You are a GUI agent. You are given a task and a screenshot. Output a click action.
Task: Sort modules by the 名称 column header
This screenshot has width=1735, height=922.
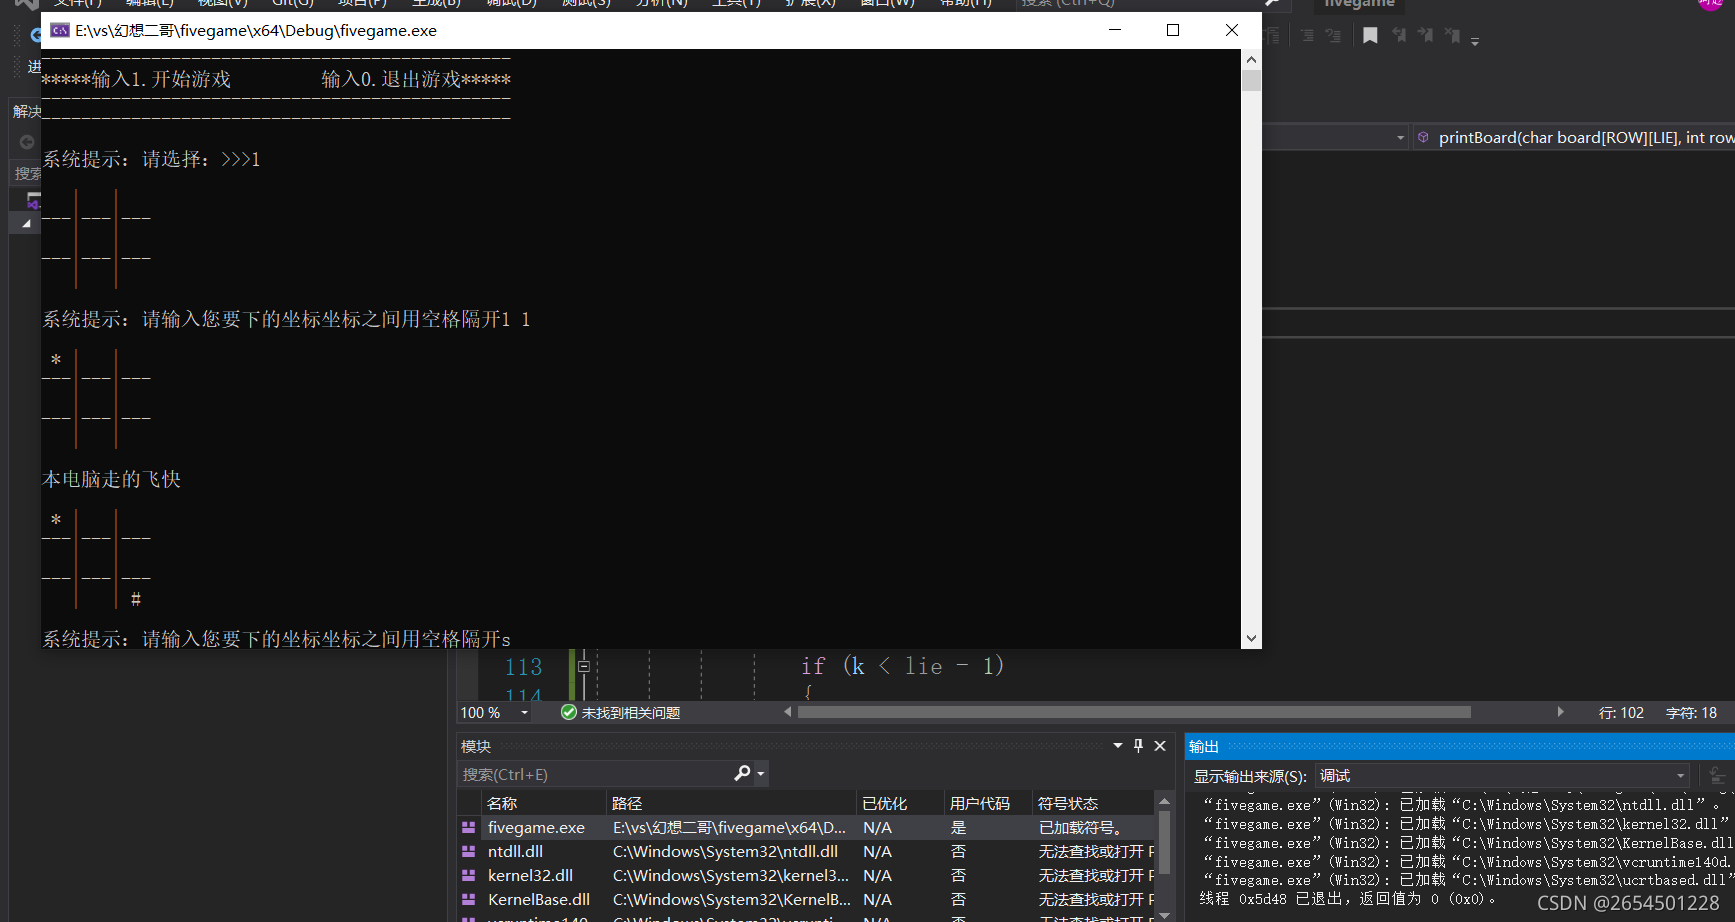coord(544,803)
